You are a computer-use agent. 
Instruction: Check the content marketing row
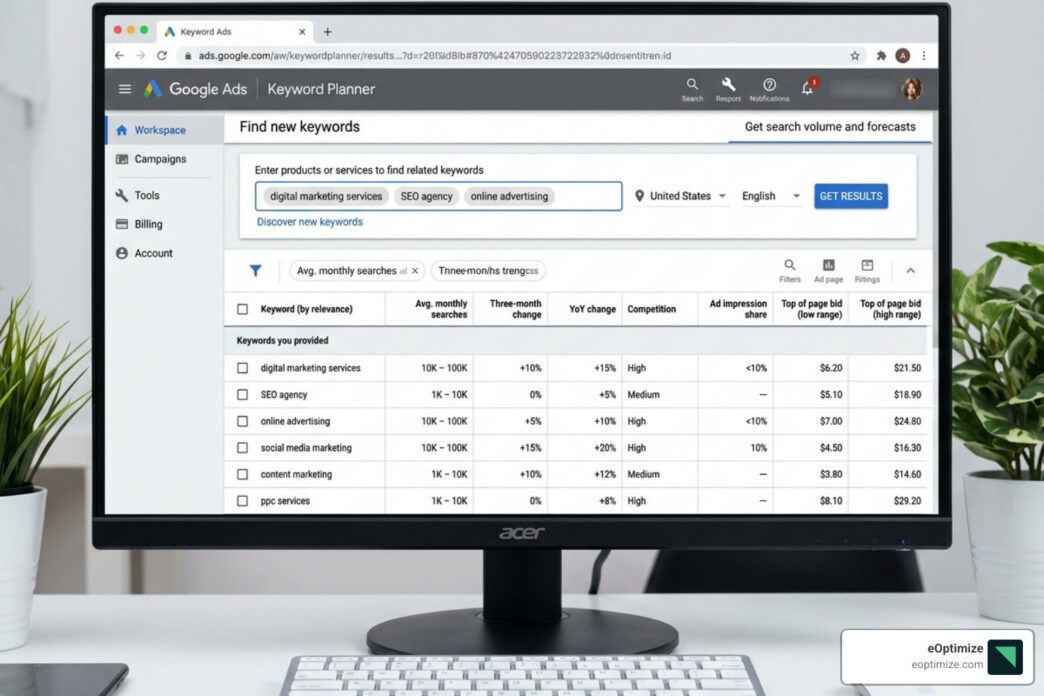pyautogui.click(x=242, y=474)
